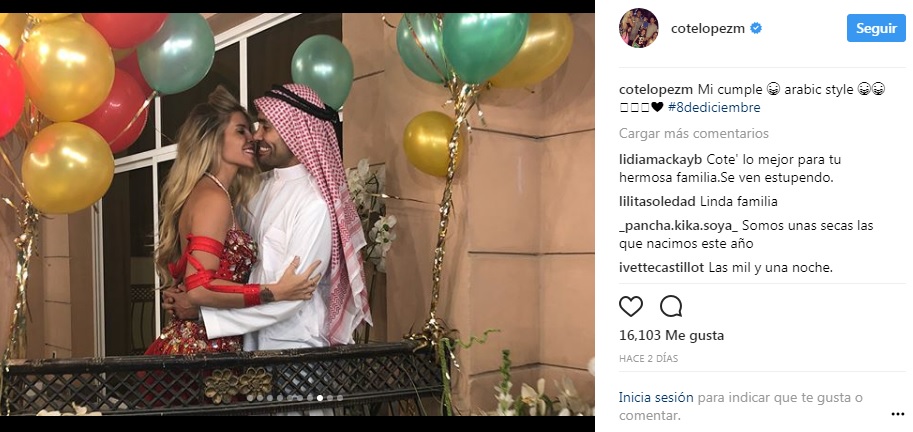Click cotelopezm username in the caption

(x=656, y=90)
